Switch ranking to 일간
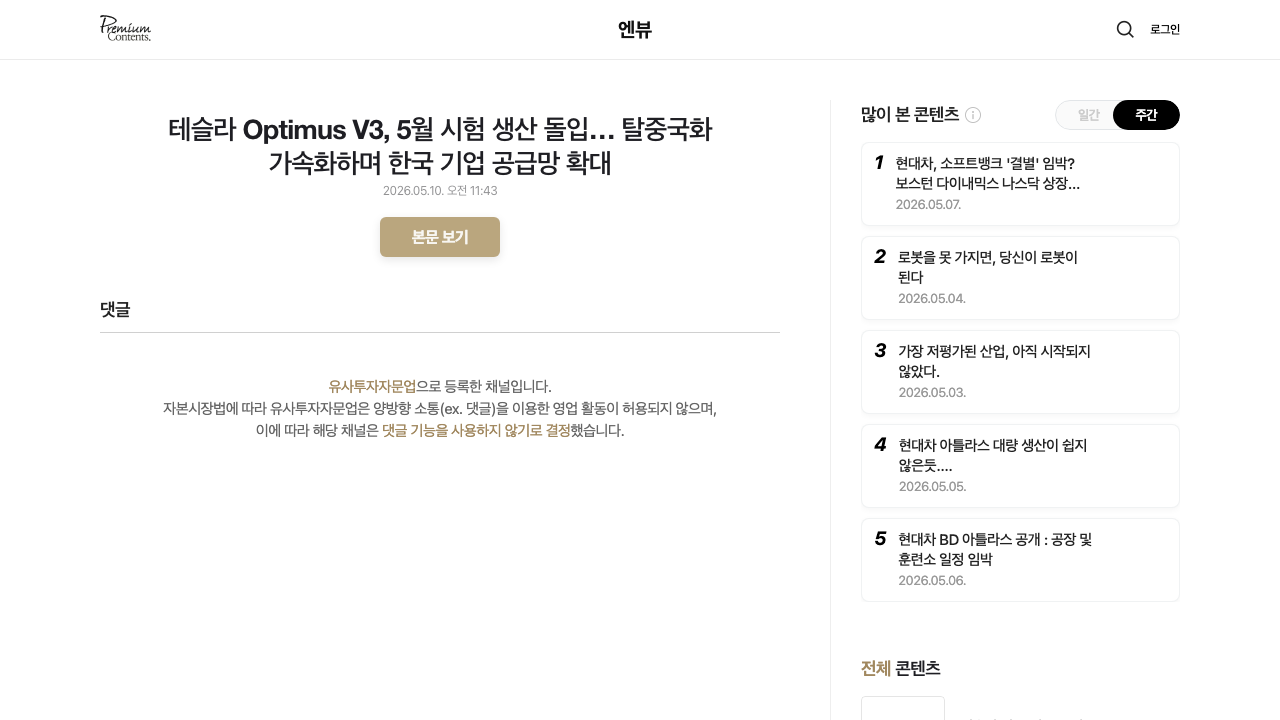The width and height of the screenshot is (1280, 720). click(x=1088, y=115)
